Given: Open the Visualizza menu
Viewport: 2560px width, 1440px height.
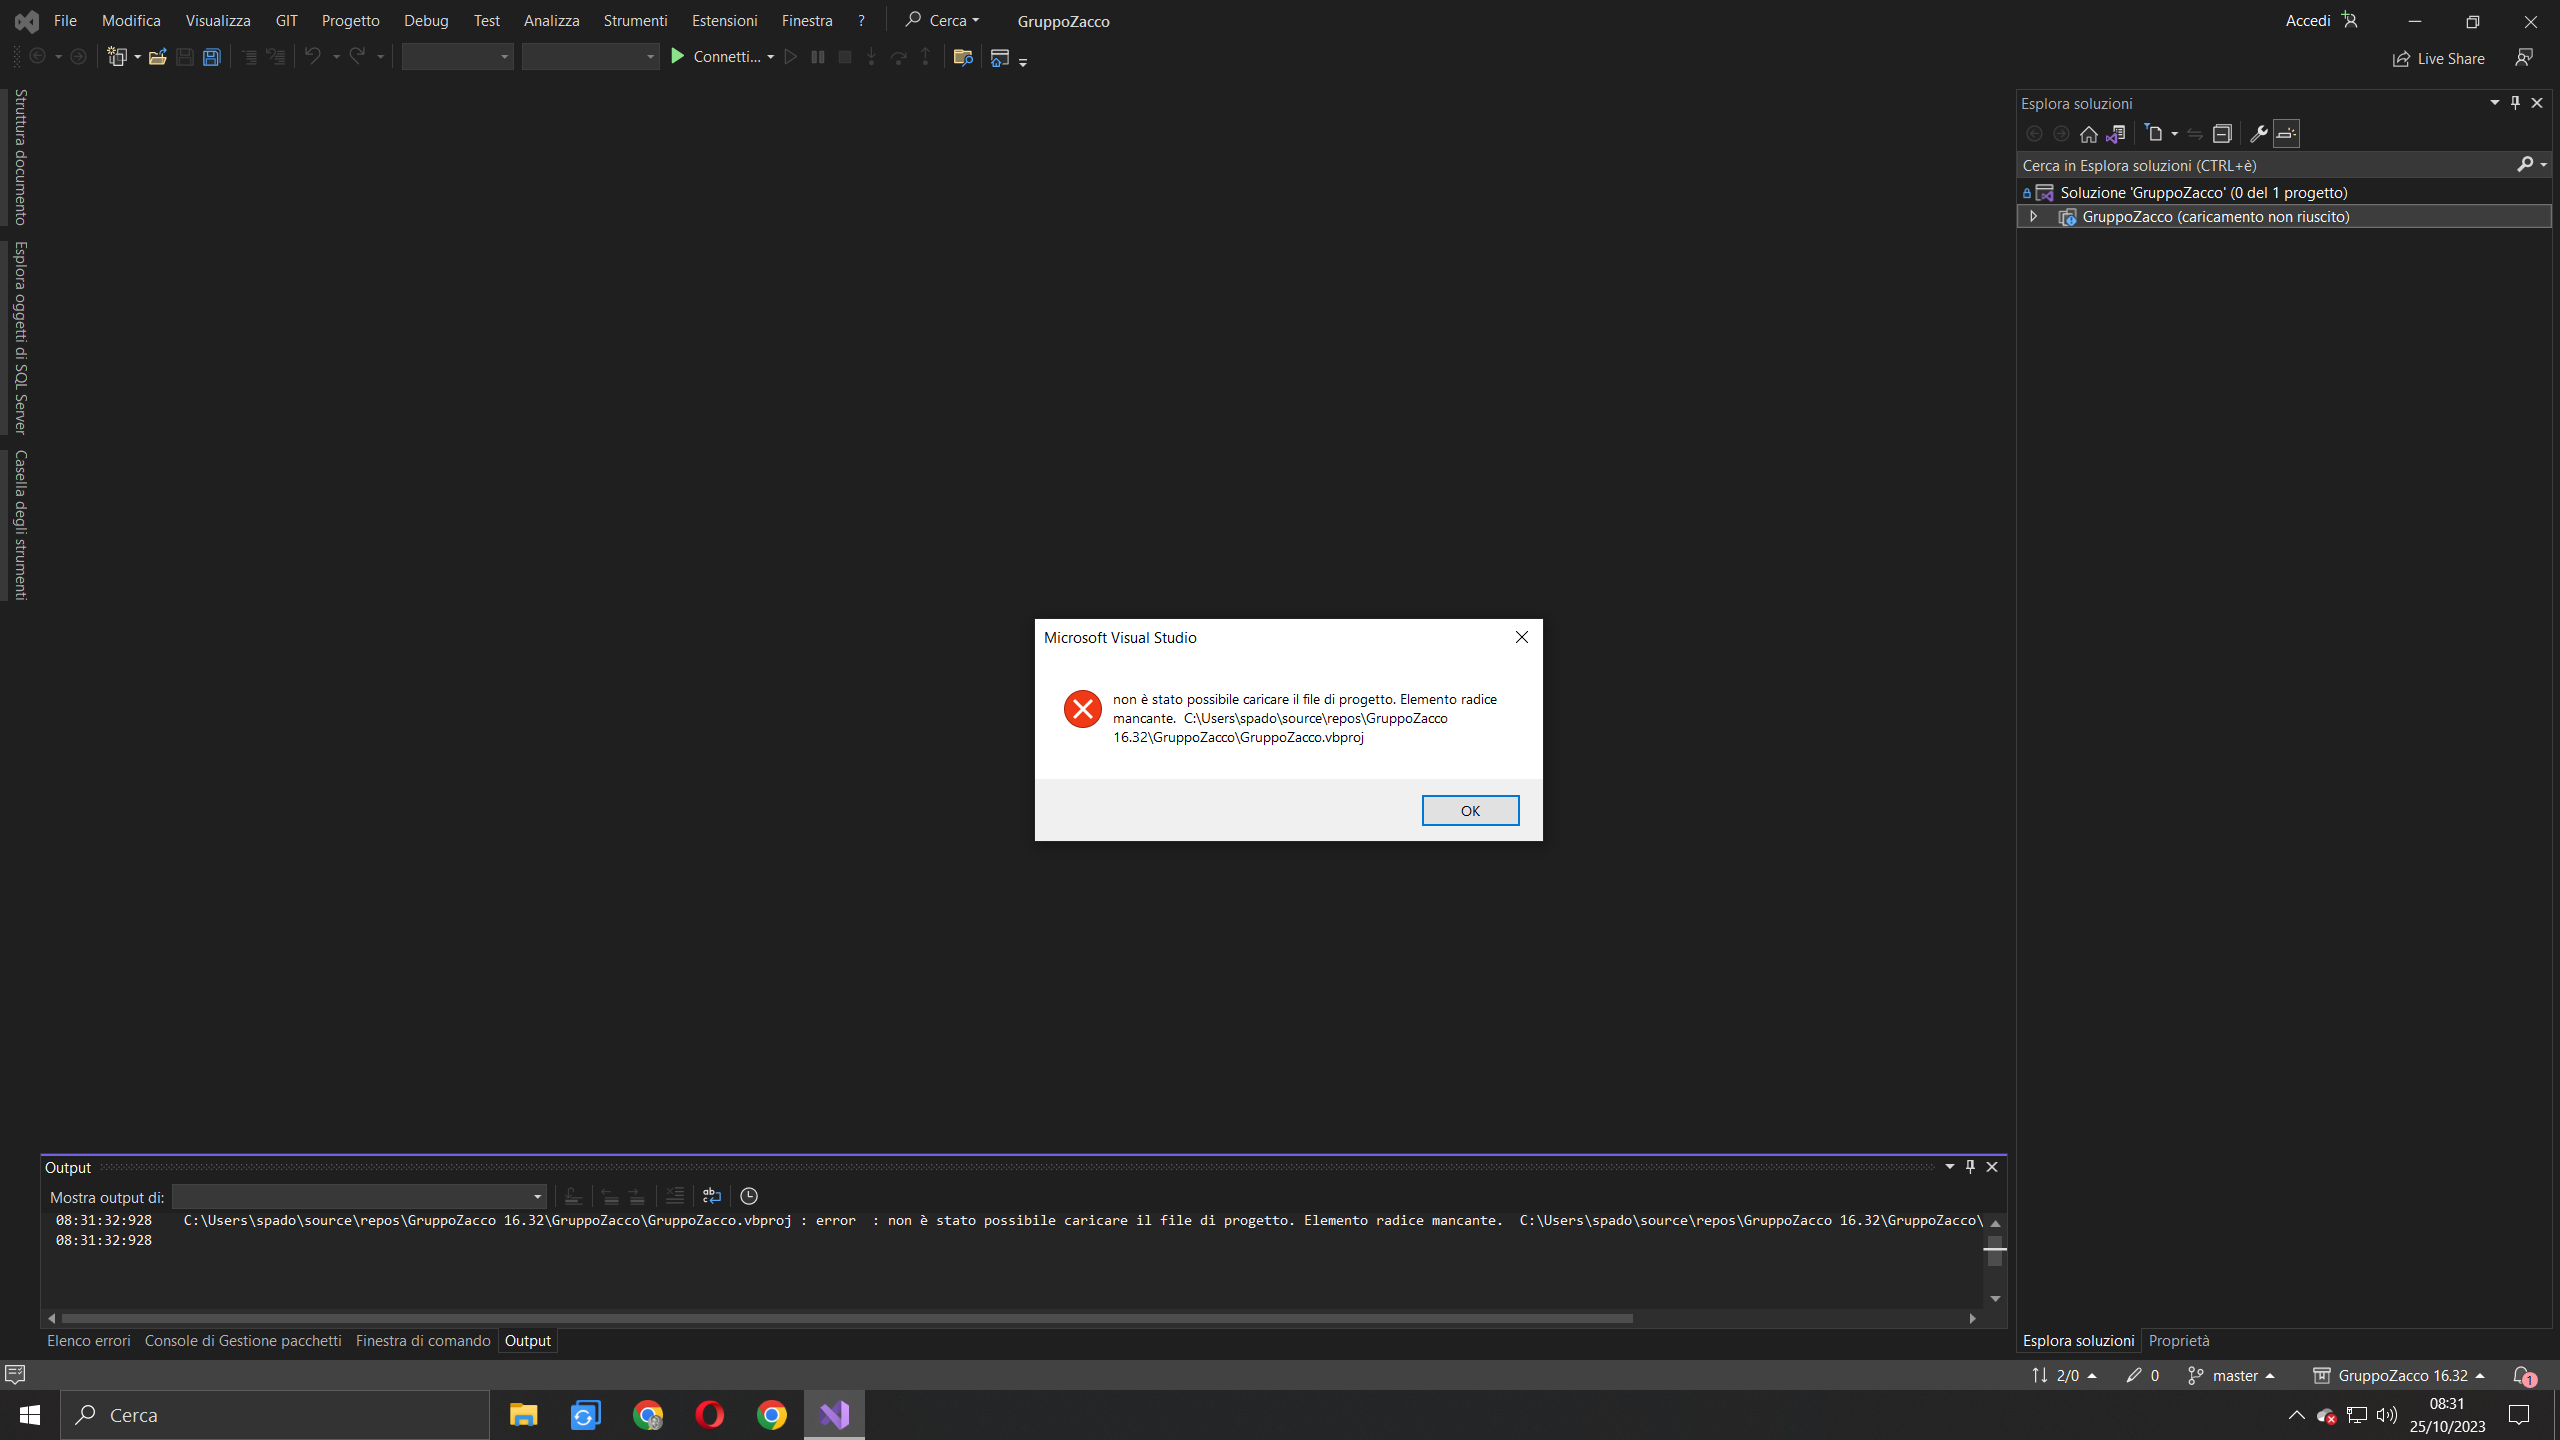Looking at the screenshot, I should pyautogui.click(x=218, y=20).
